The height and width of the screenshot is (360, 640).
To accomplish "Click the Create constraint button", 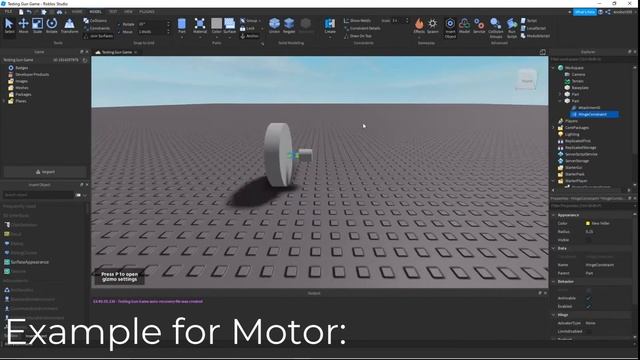I will pyautogui.click(x=330, y=25).
